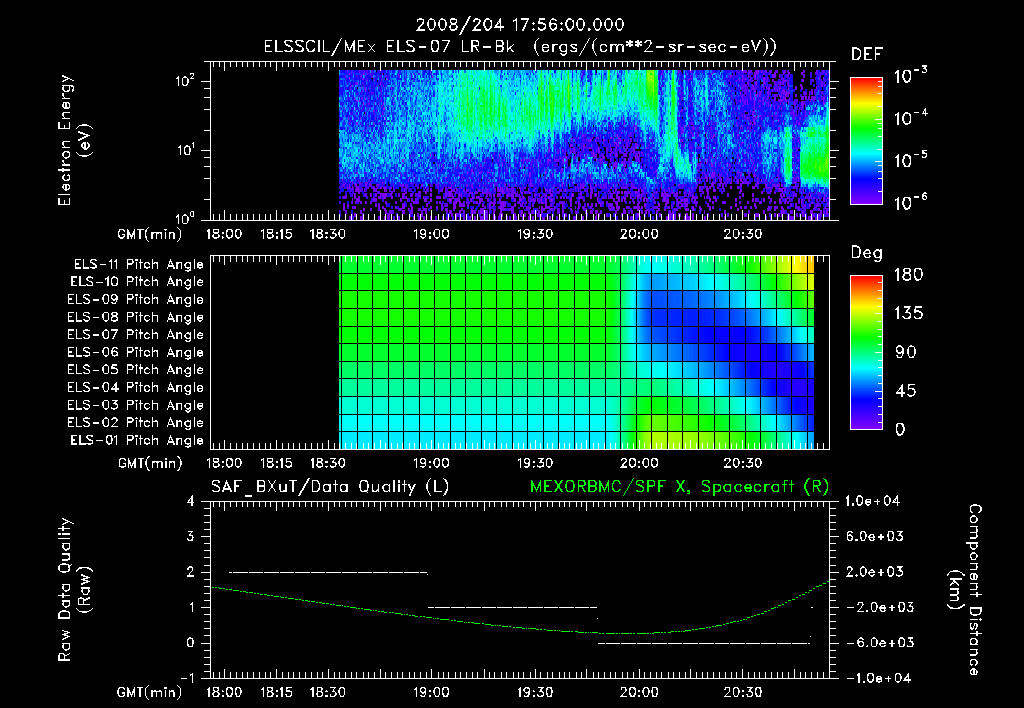Viewport: 1024px width, 708px height.
Task: Click the data quality line at level 2
Action: [x=328, y=573]
